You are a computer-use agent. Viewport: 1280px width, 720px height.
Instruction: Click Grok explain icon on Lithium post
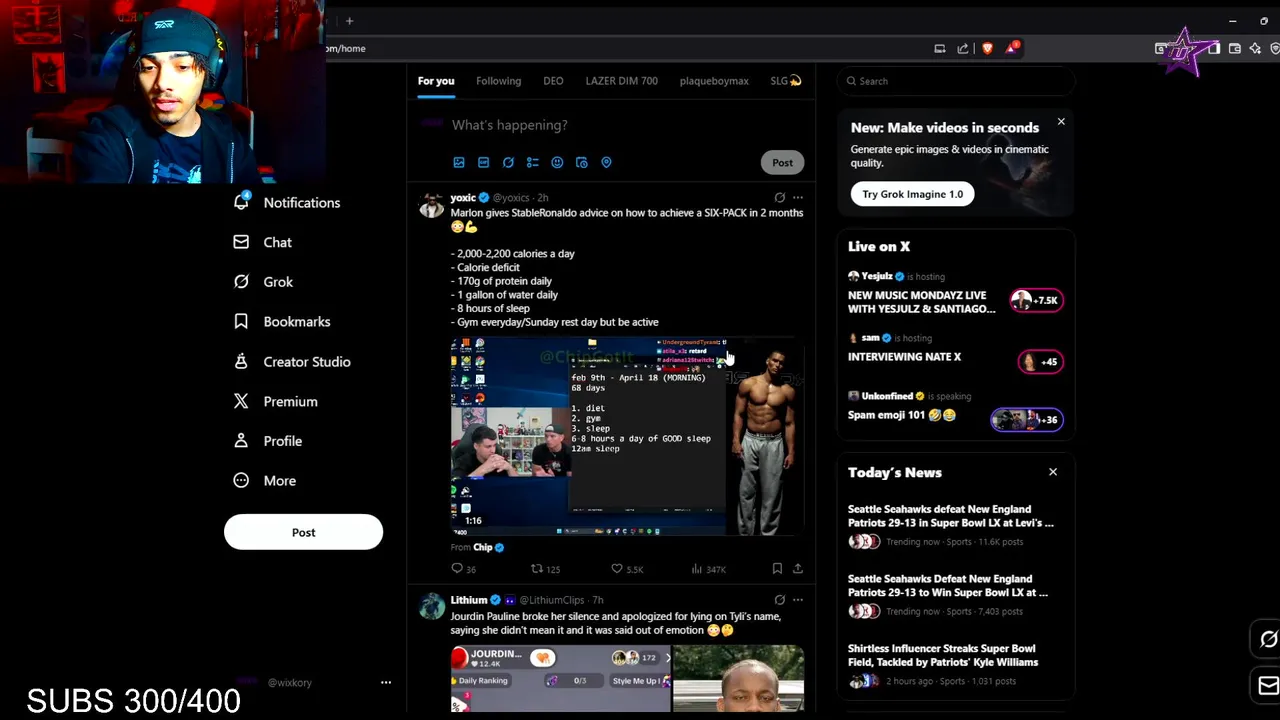(780, 600)
